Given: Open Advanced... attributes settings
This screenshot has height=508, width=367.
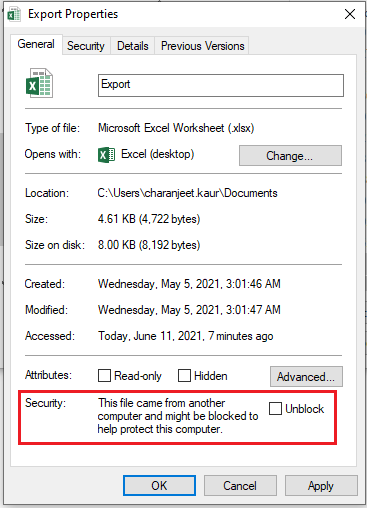Looking at the screenshot, I should (306, 376).
